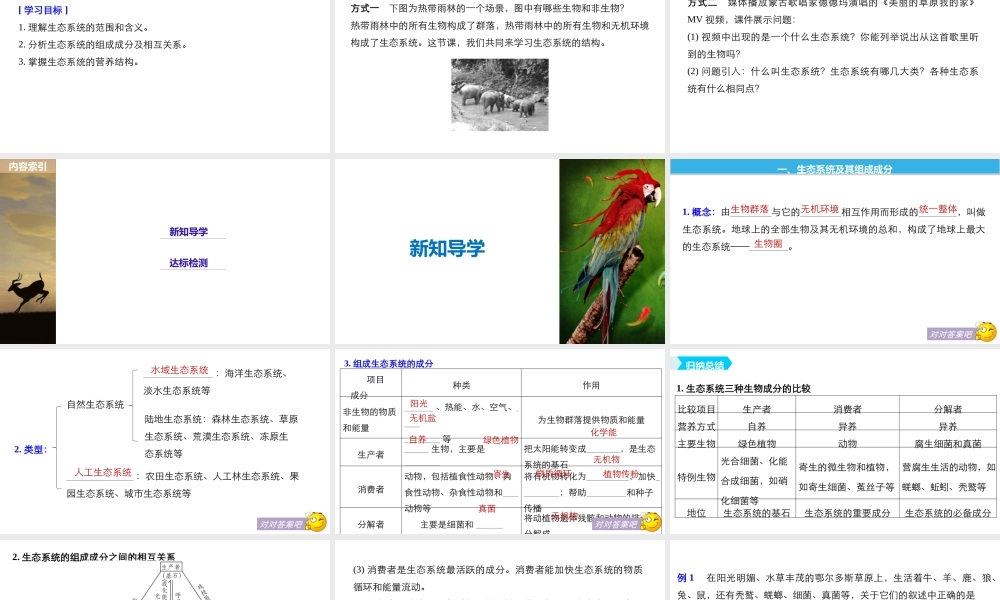Image resolution: width=1000 pixels, height=600 pixels.
Task: Click the 营养方式 row label
Action: 696,427
